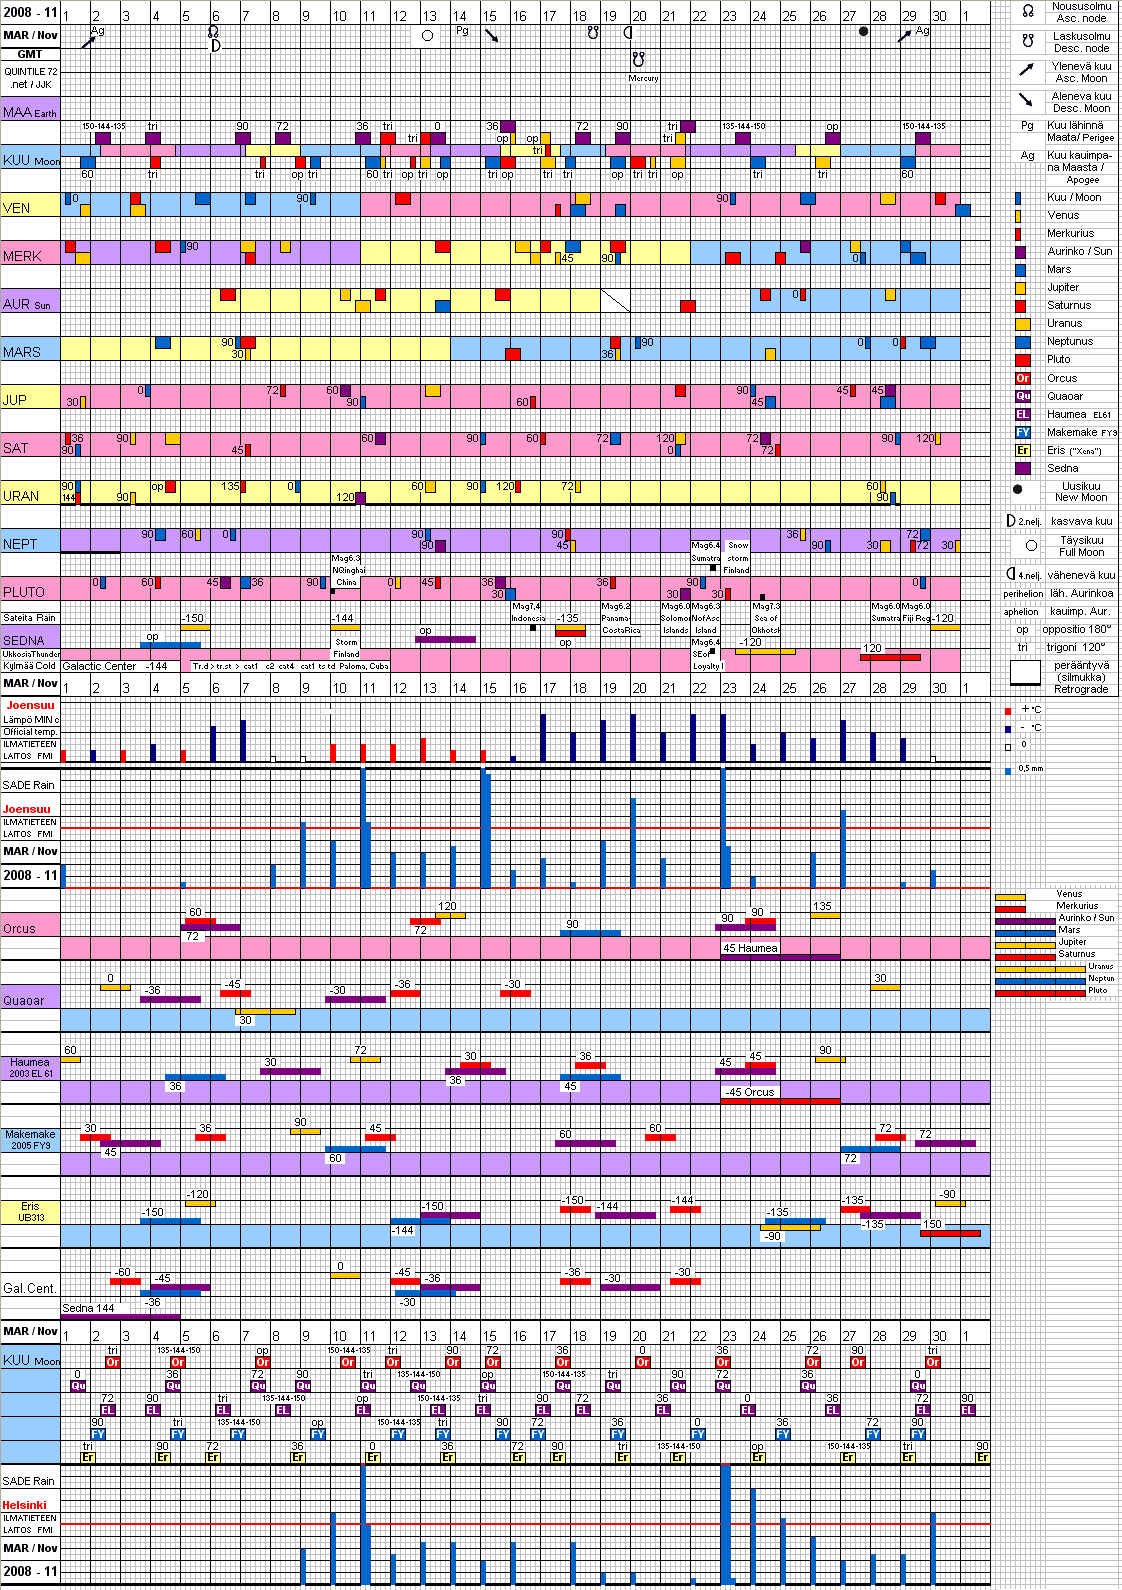
Task: Click the red Joensuu heading above temperature chart
Action: pyautogui.click(x=30, y=705)
